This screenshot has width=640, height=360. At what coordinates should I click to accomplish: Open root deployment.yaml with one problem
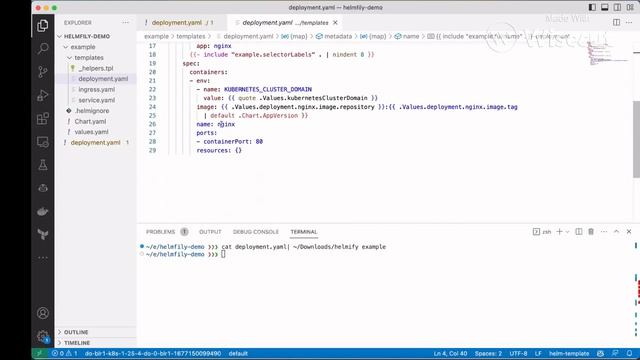(x=96, y=142)
